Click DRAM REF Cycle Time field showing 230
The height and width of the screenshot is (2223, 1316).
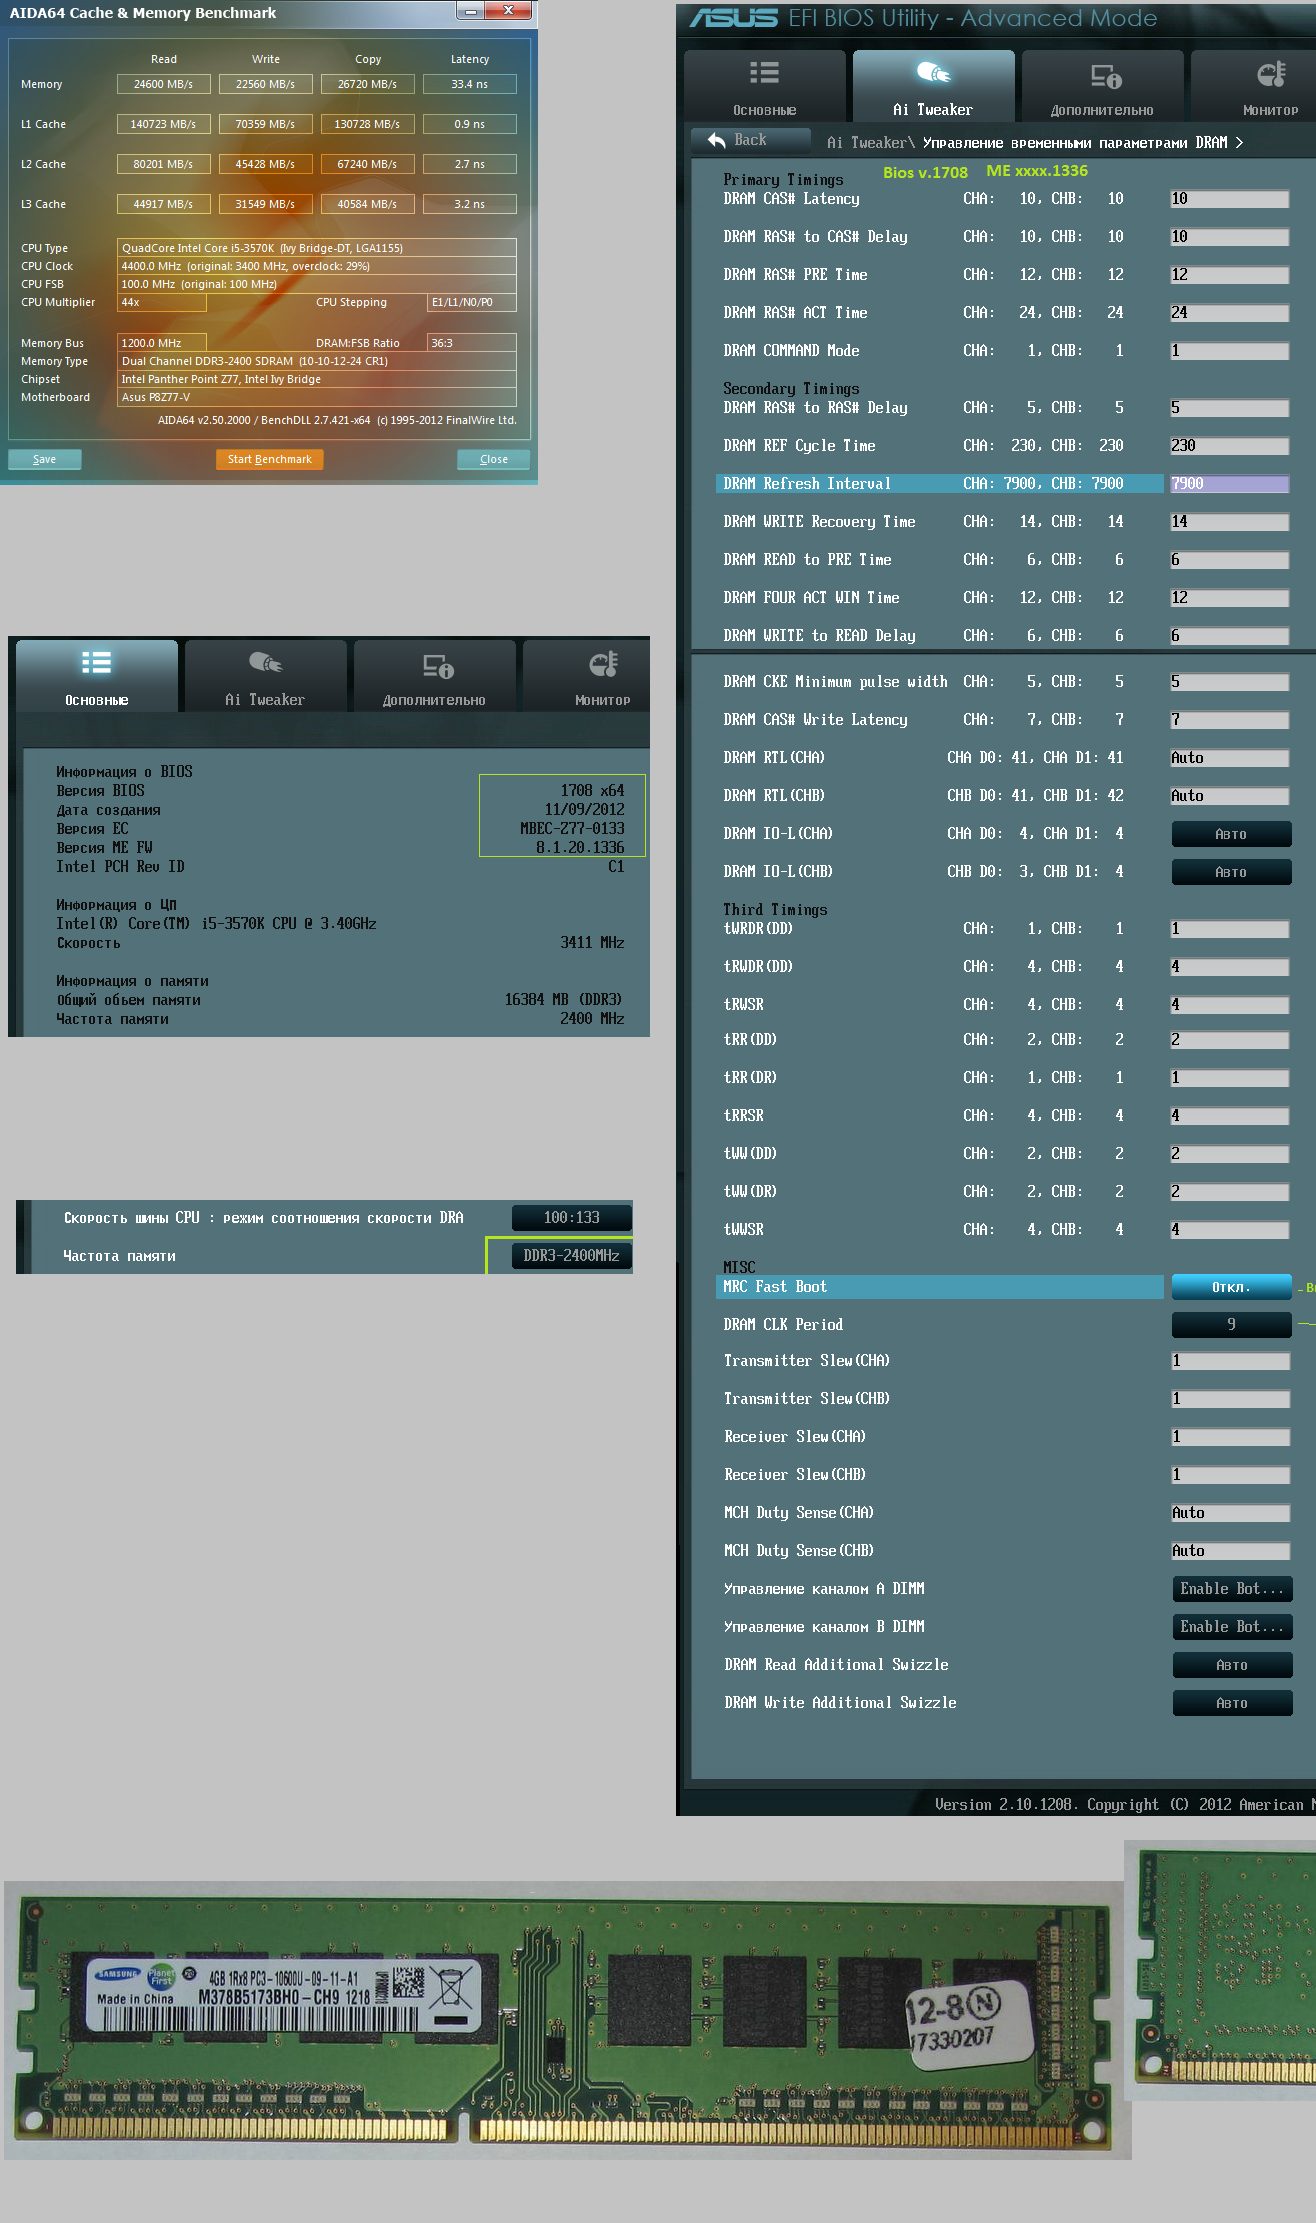tap(1230, 446)
